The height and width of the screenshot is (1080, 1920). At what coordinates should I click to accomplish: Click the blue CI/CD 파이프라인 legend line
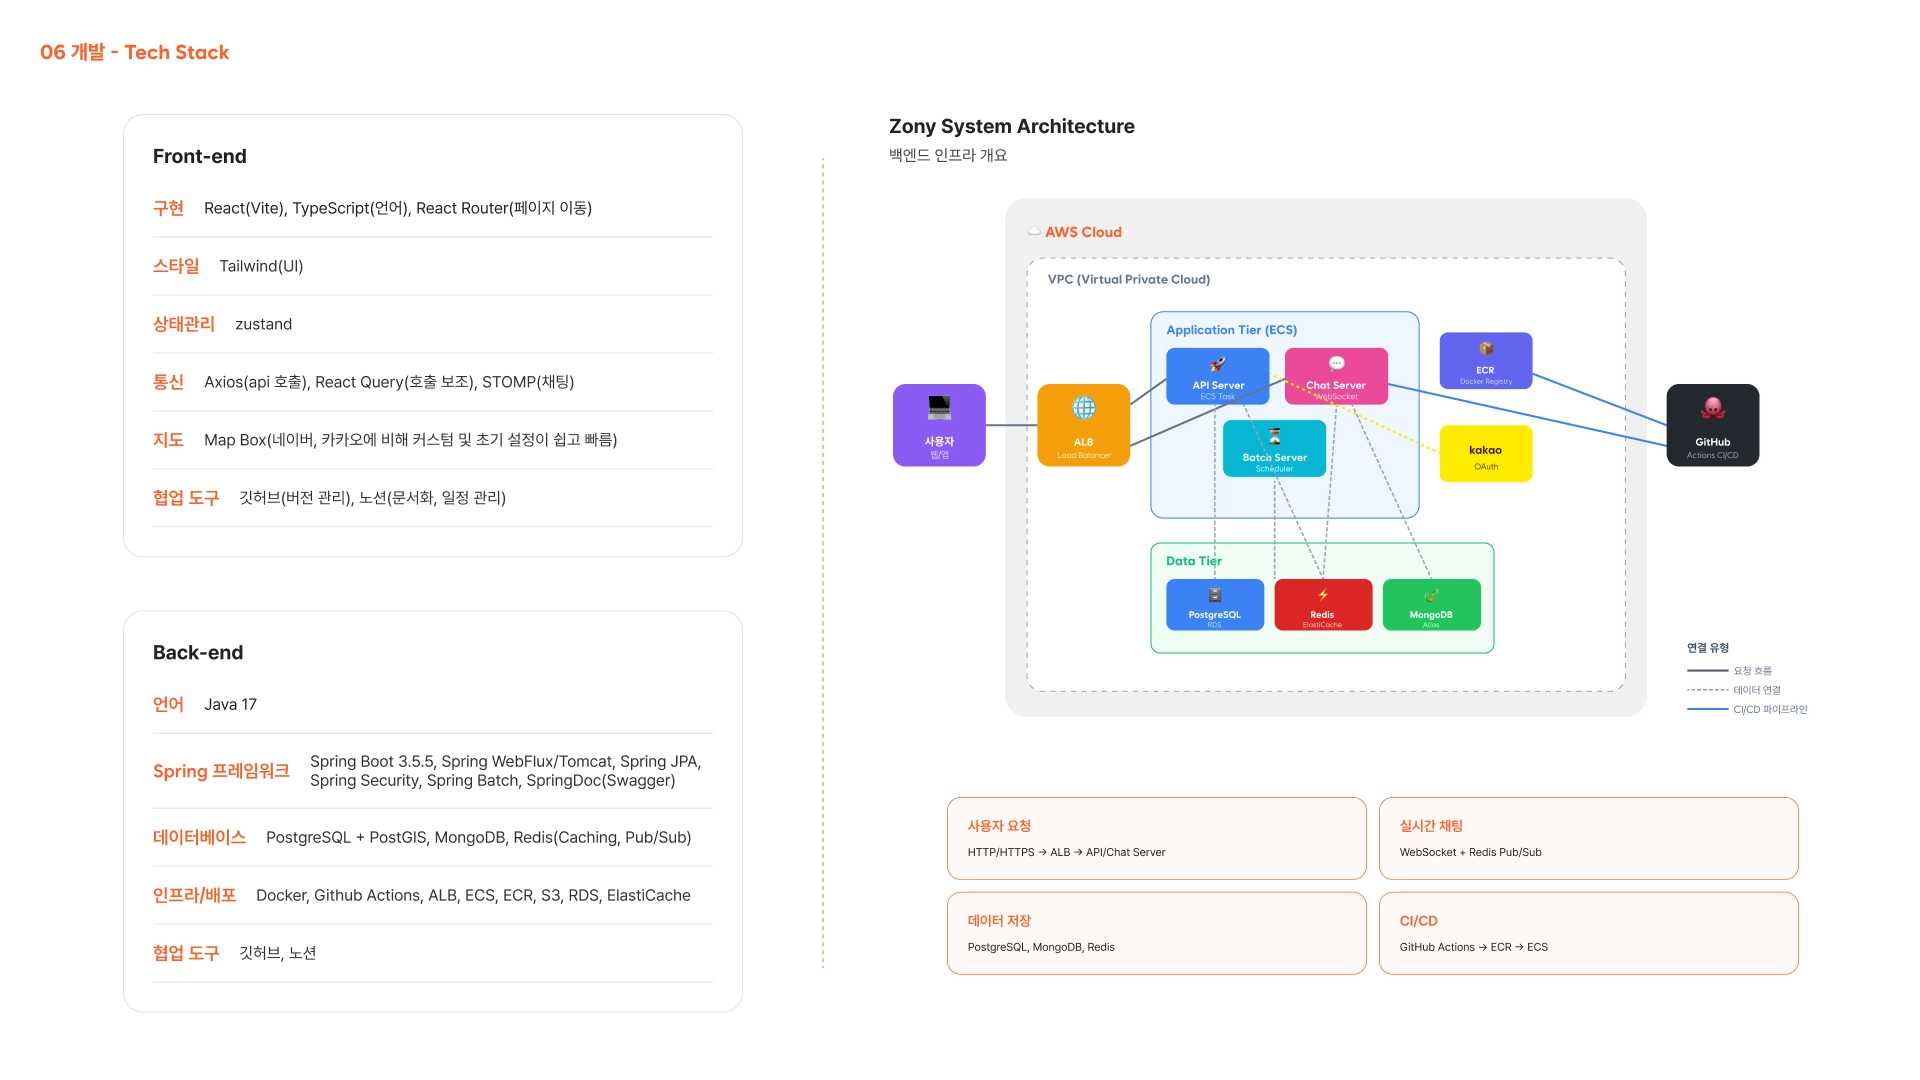1707,709
